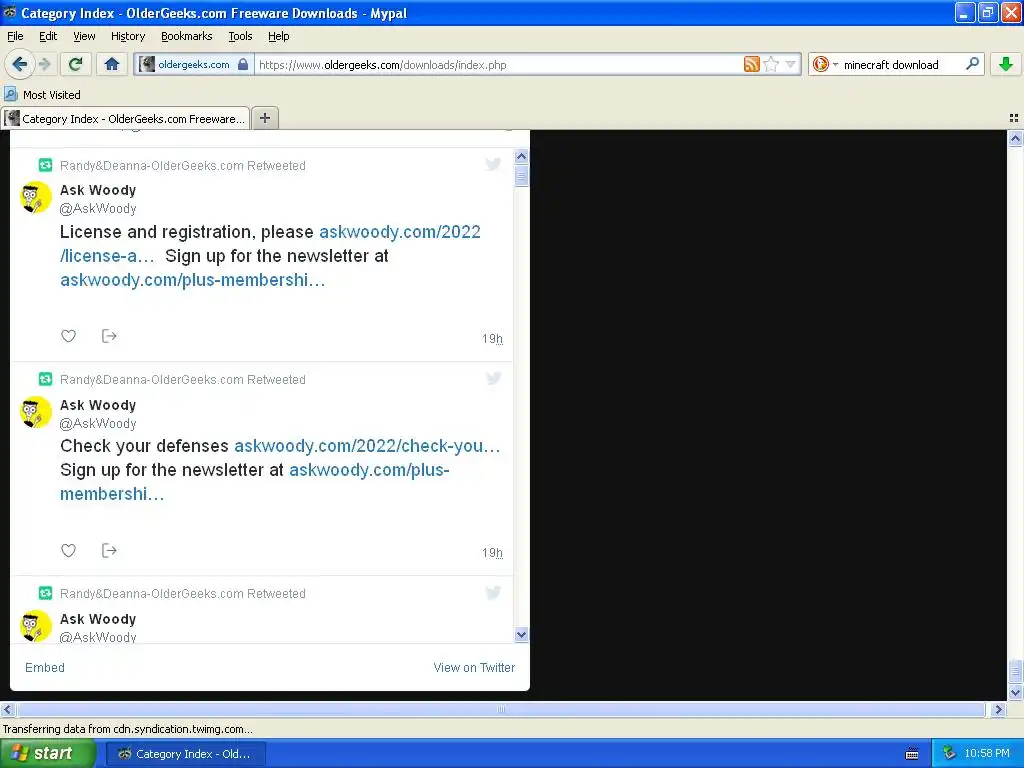Click the horizontal scrollbar thumb
The image size is (1024, 768).
pyautogui.click(x=500, y=709)
